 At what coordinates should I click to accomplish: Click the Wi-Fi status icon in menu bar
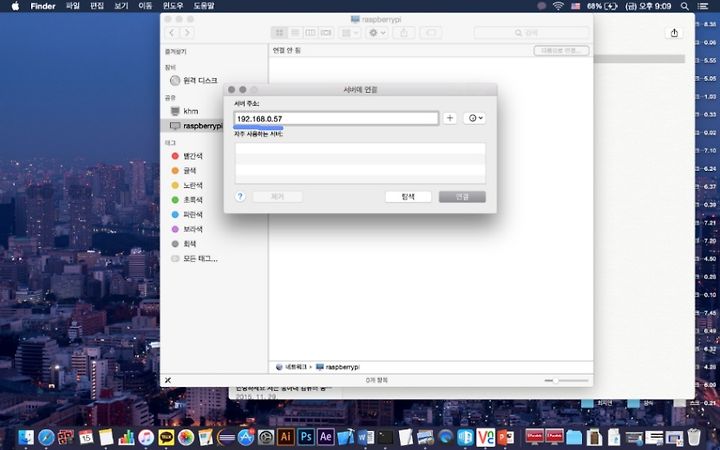coord(558,6)
